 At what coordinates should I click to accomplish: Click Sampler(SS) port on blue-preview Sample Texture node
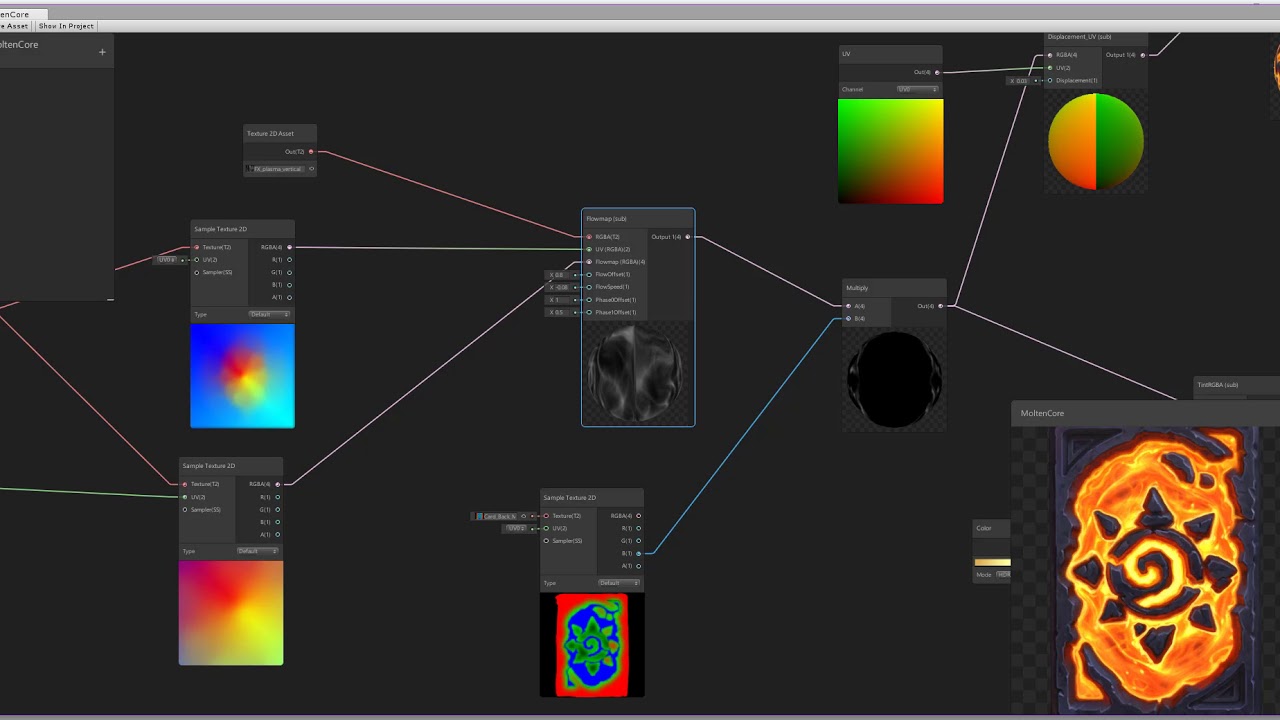[x=197, y=272]
